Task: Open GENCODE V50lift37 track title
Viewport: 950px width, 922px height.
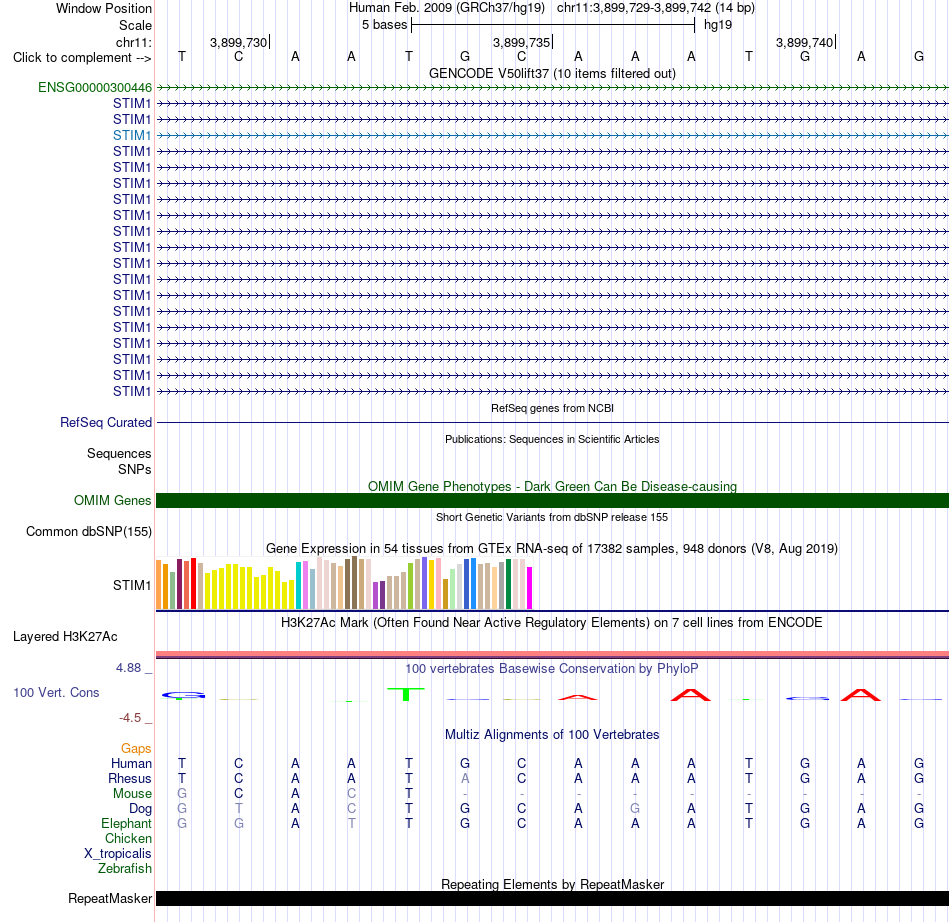Action: click(x=552, y=73)
